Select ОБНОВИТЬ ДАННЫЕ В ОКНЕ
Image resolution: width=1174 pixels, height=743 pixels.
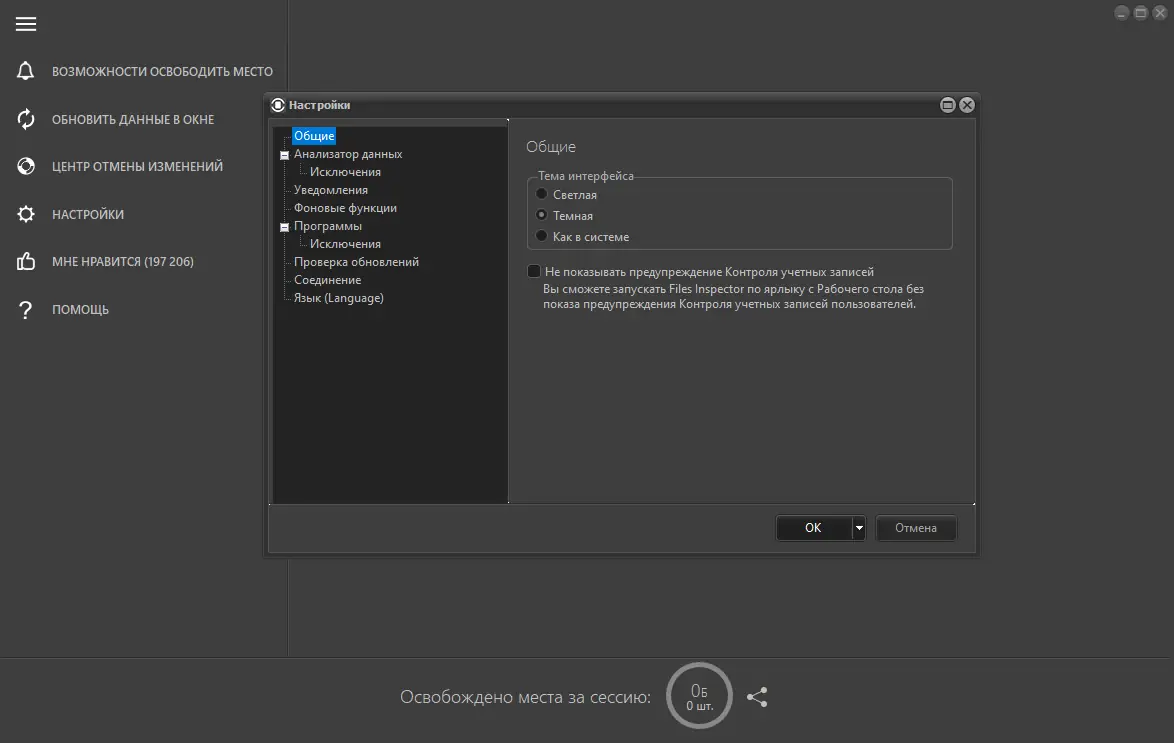(x=133, y=120)
